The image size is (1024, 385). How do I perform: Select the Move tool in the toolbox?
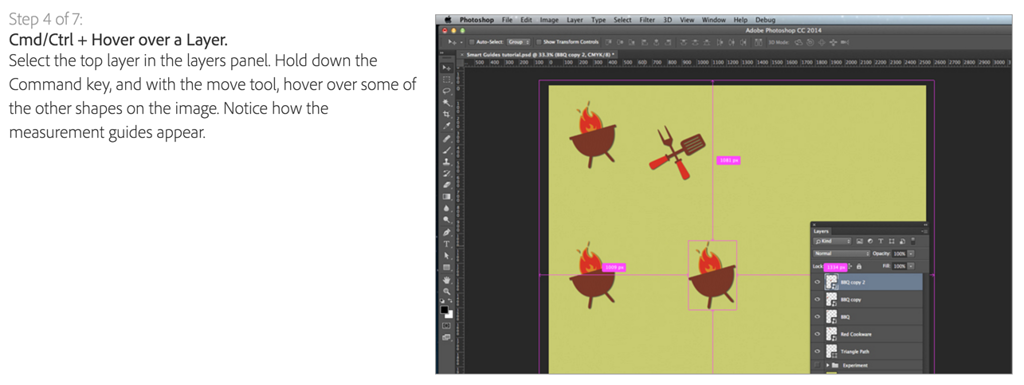click(x=447, y=67)
